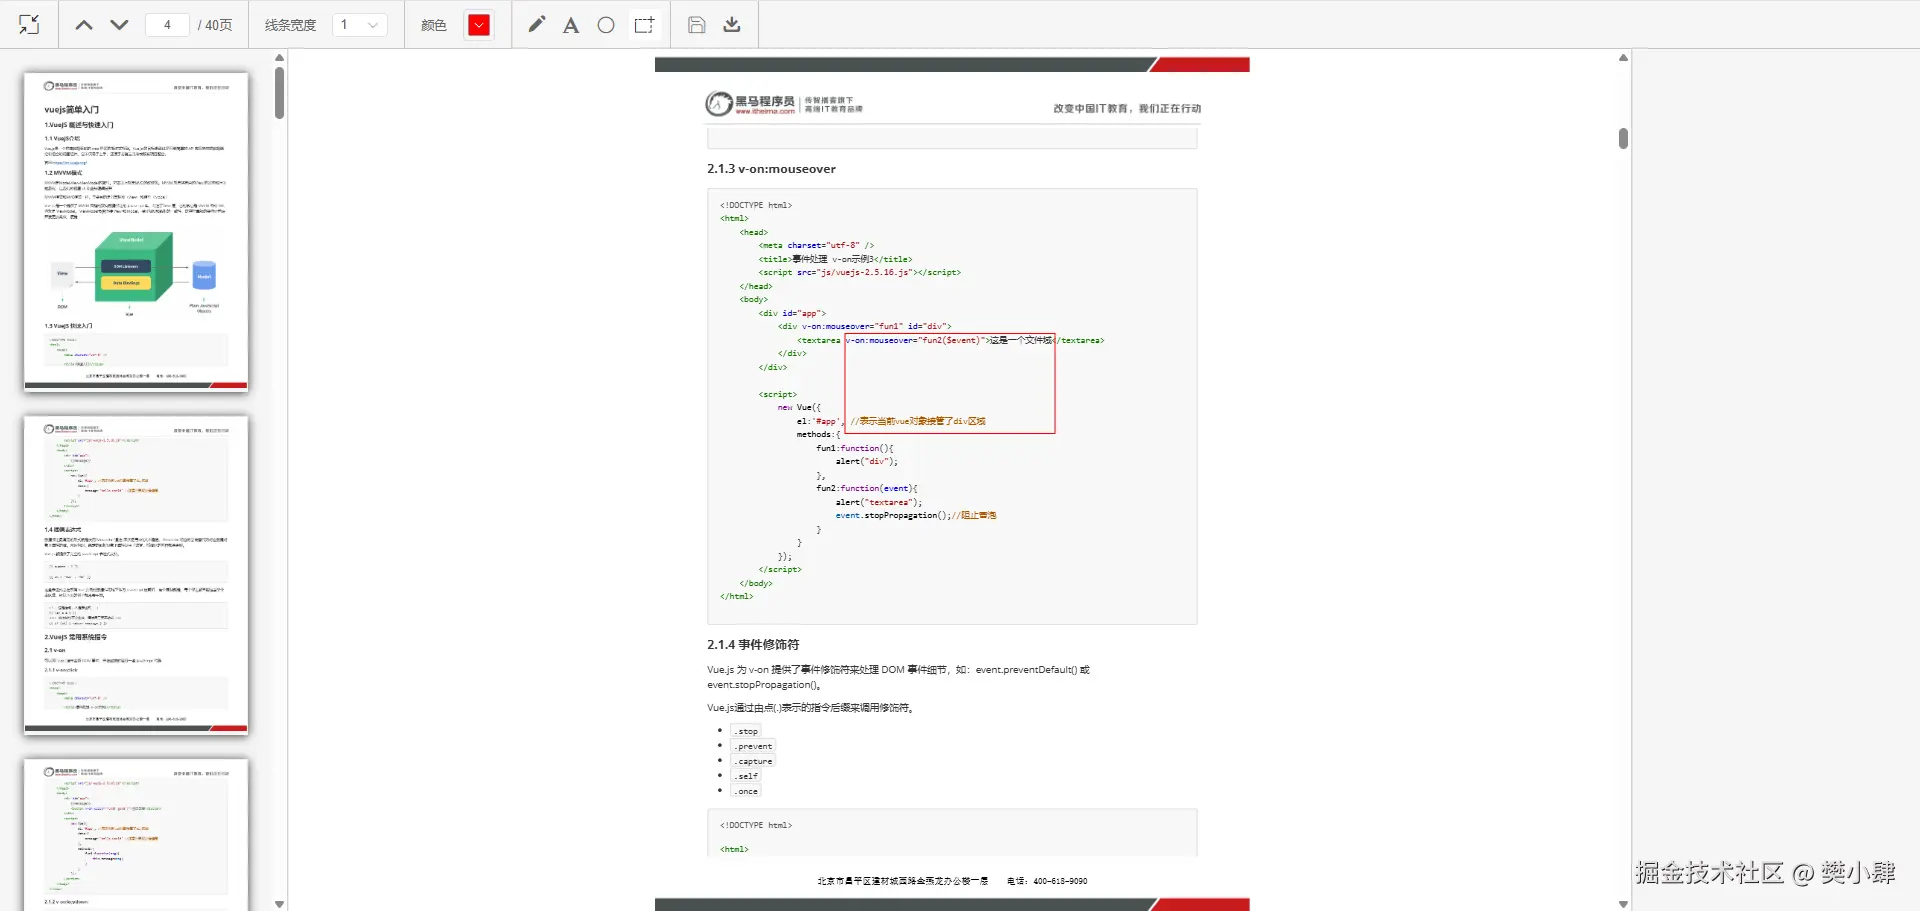The height and width of the screenshot is (911, 1920).
Task: Click the page number input field
Action: point(167,25)
